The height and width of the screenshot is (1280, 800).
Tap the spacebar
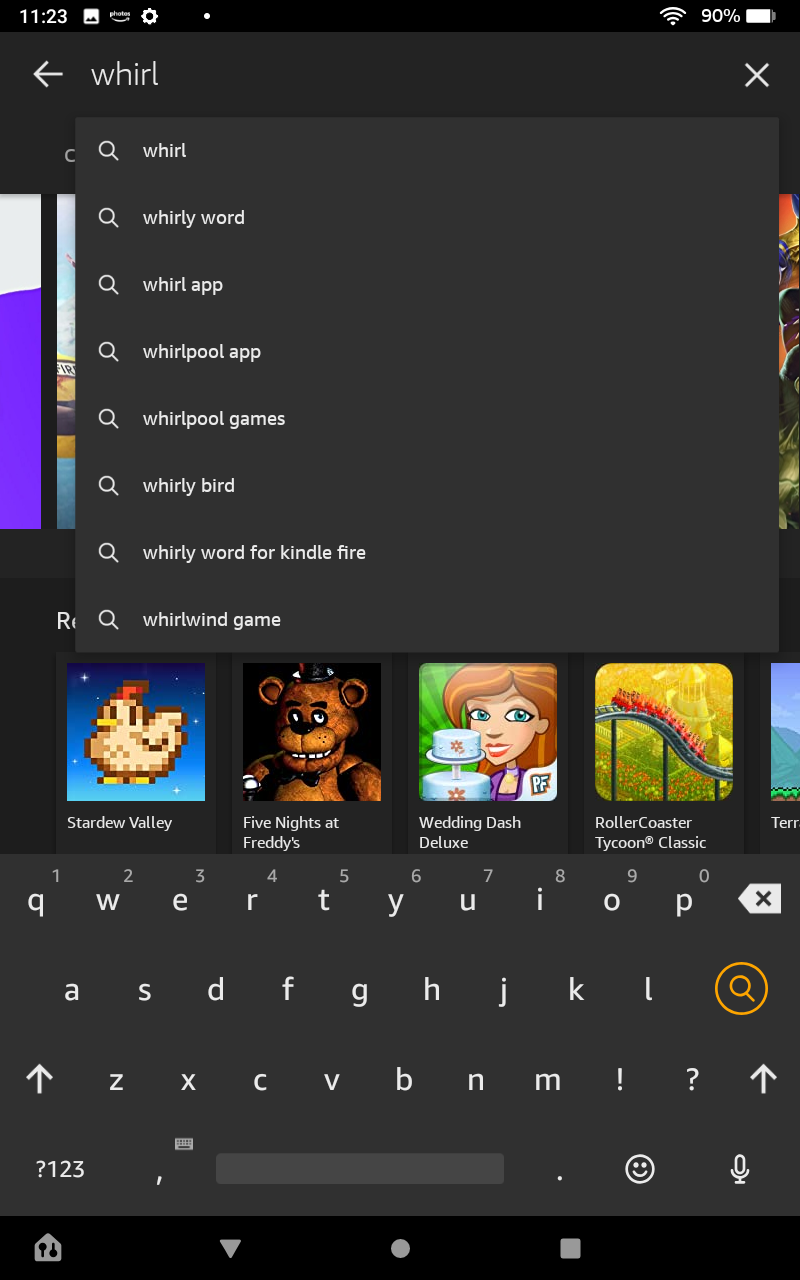tap(360, 1169)
